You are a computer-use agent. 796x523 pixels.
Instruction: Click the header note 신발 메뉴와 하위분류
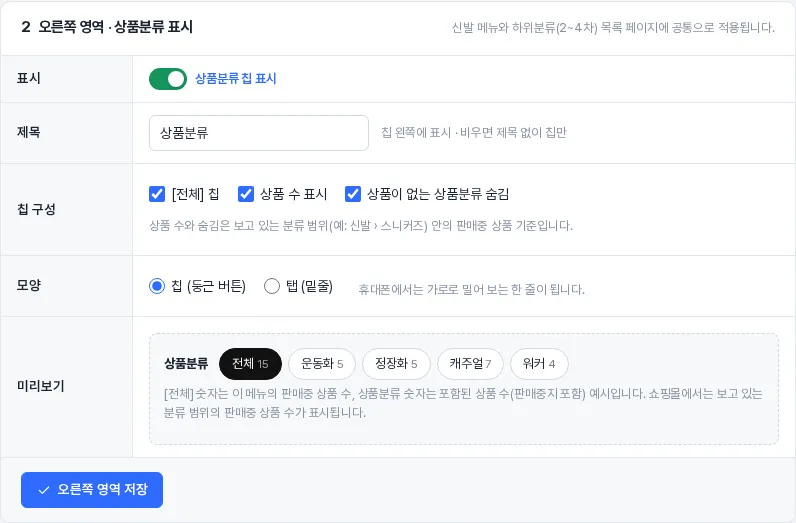coord(613,27)
